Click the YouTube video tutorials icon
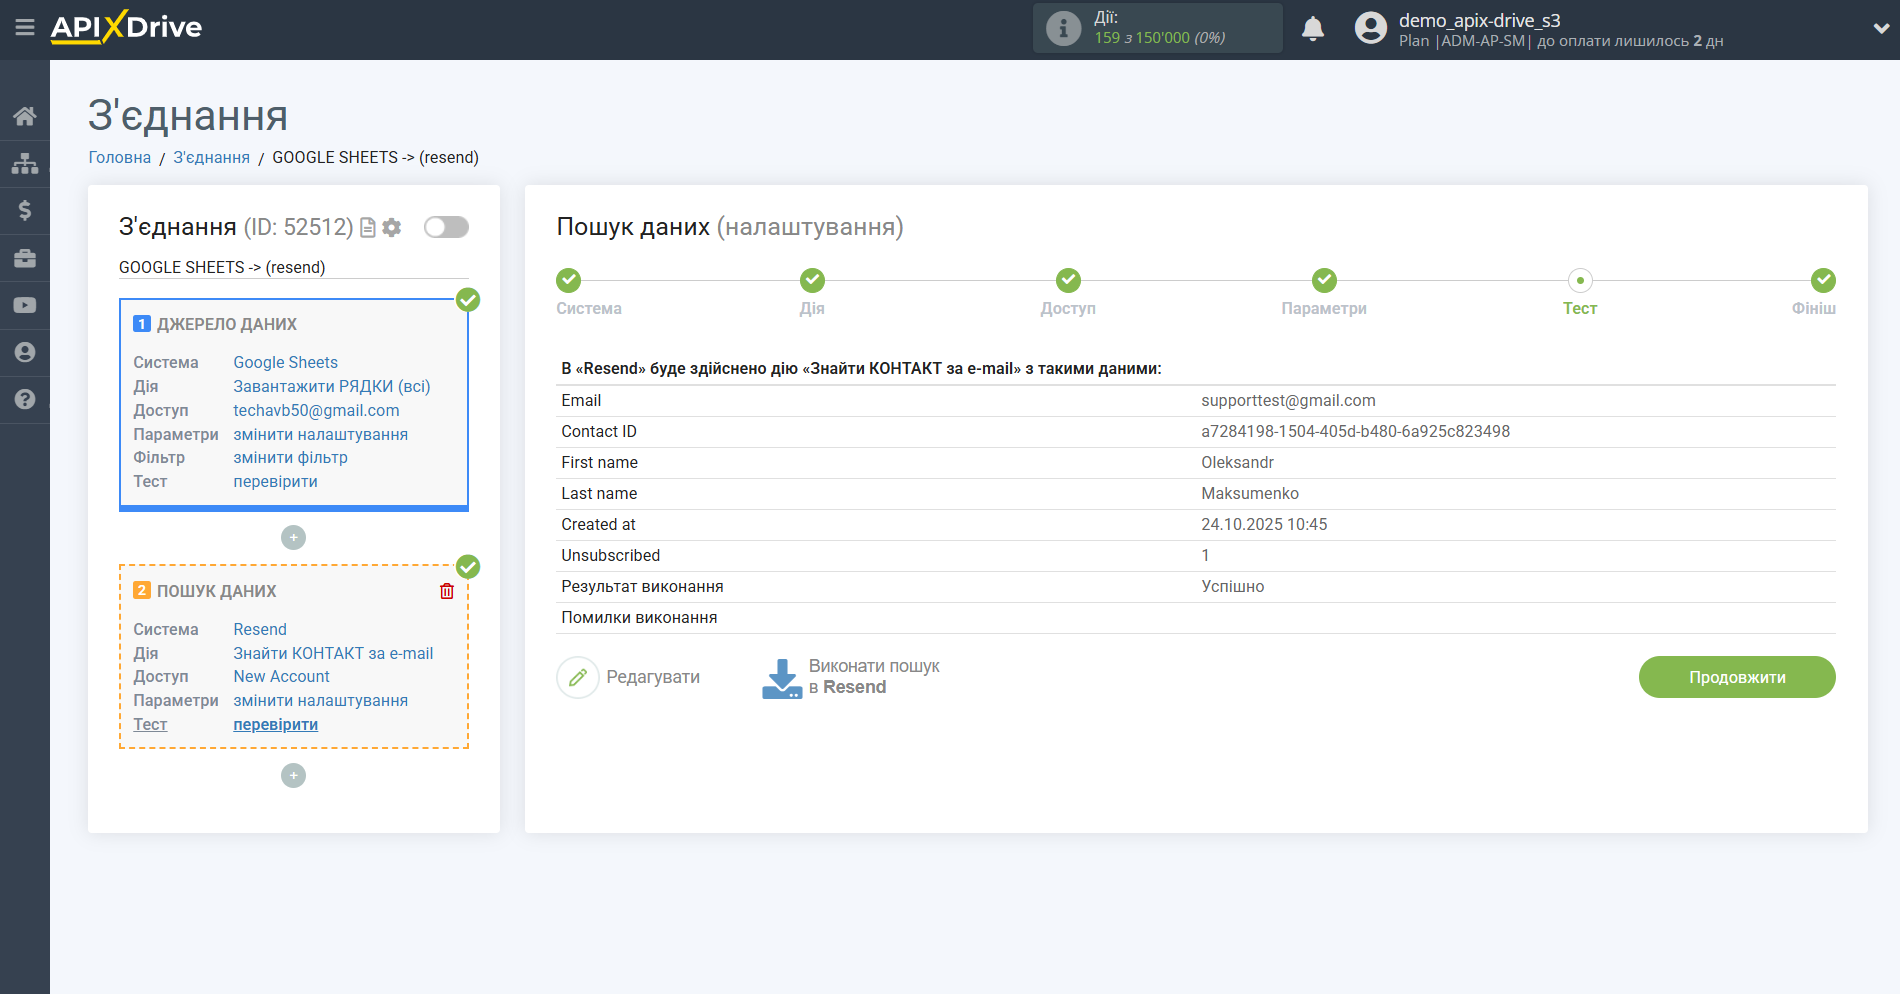The height and width of the screenshot is (994, 1900). click(25, 305)
